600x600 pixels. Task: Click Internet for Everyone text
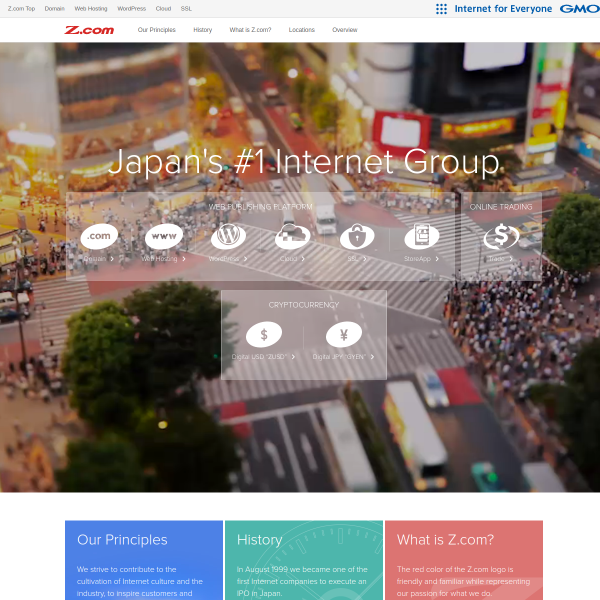(x=503, y=9)
